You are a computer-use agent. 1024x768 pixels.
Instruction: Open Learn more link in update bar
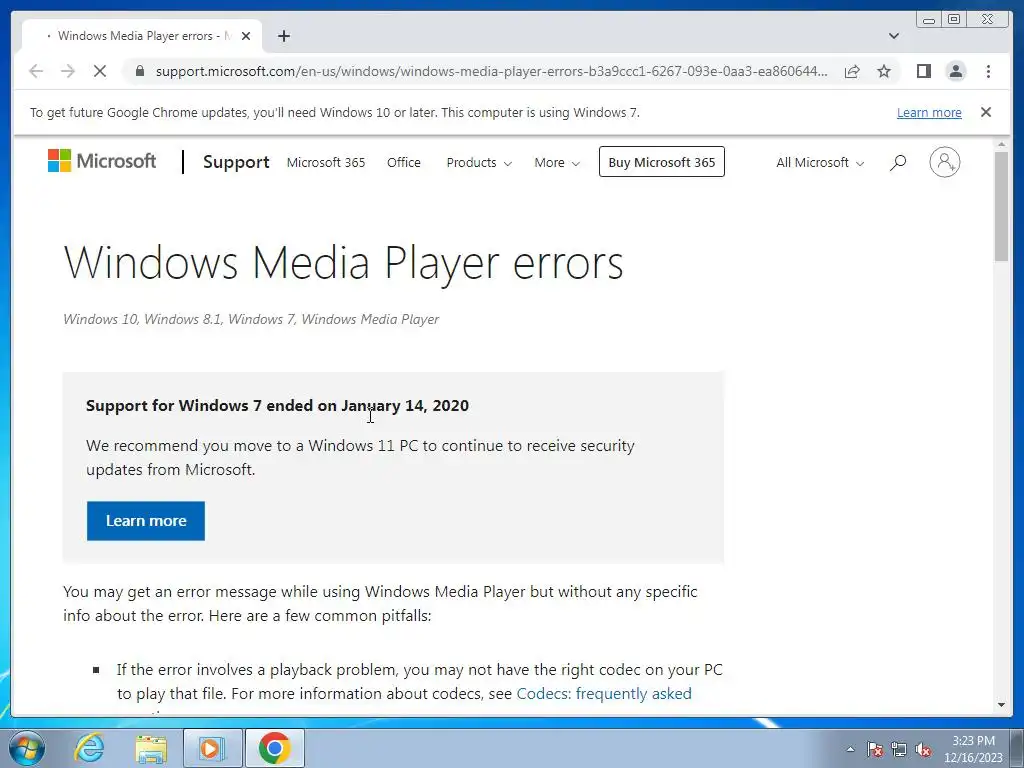(x=929, y=112)
